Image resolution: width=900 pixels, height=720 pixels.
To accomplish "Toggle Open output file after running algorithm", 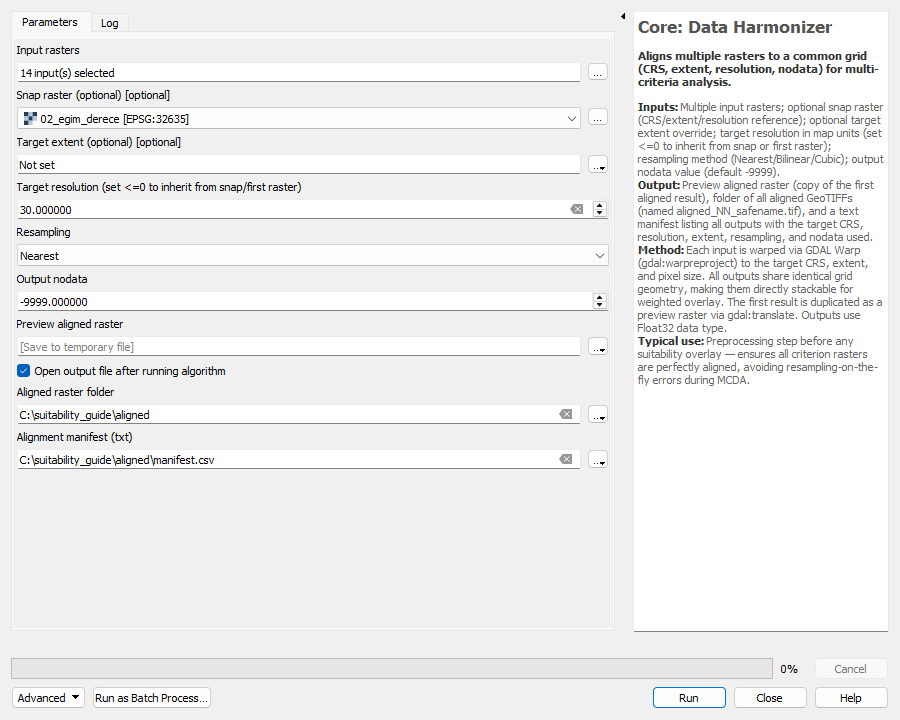I will [x=24, y=371].
